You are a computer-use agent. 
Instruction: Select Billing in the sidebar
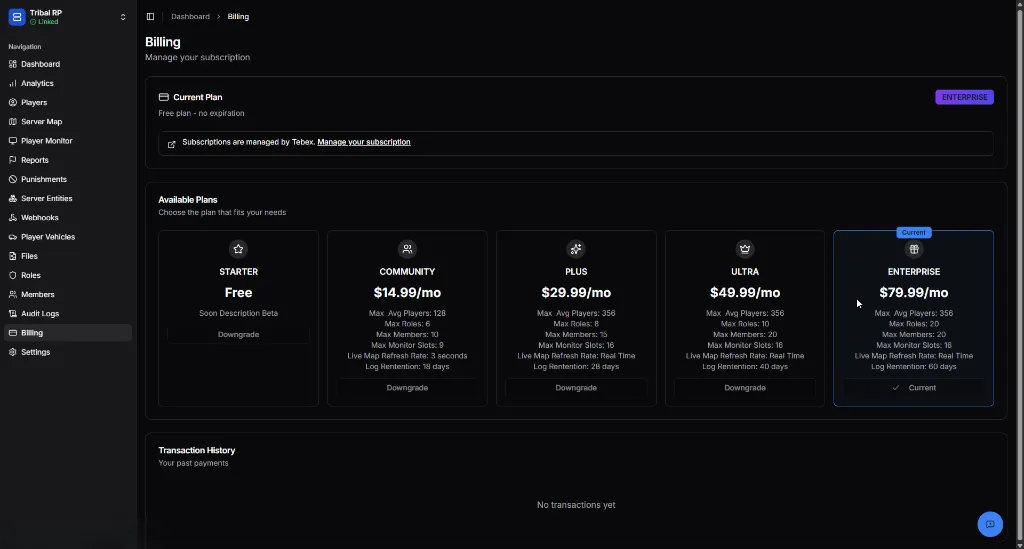point(68,333)
